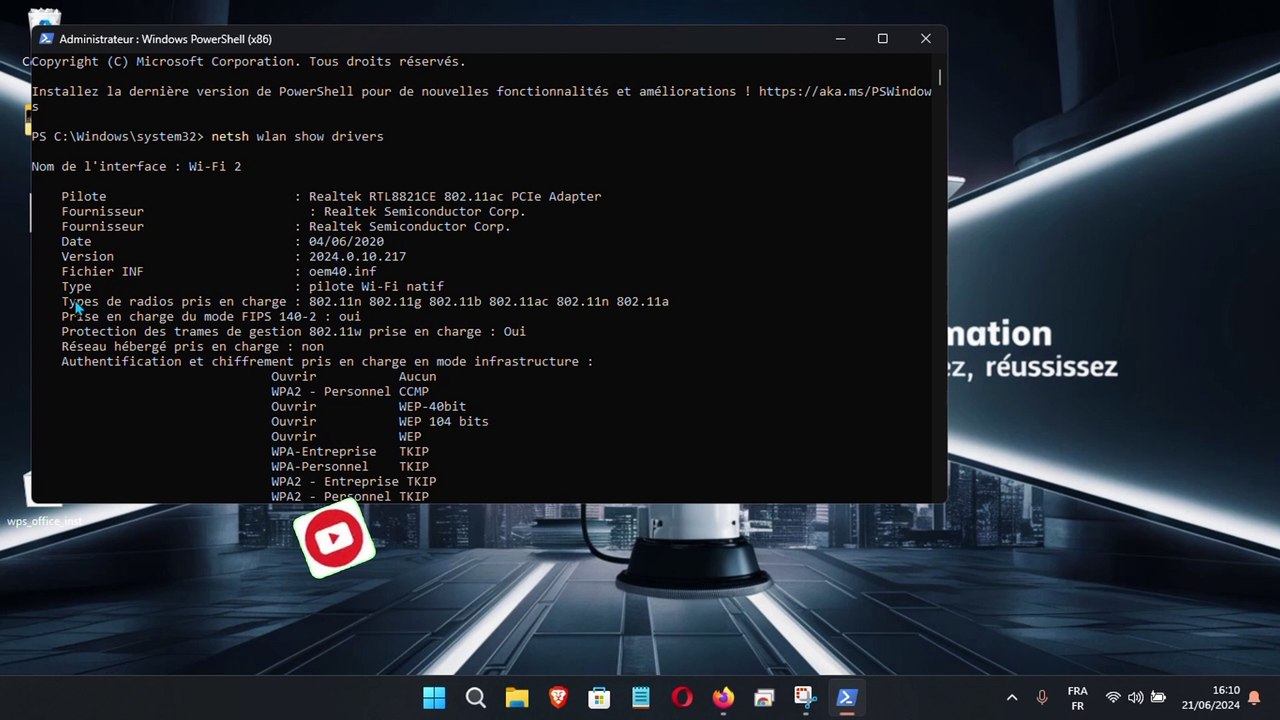Click the 'Aucun' encryption value

(x=417, y=377)
